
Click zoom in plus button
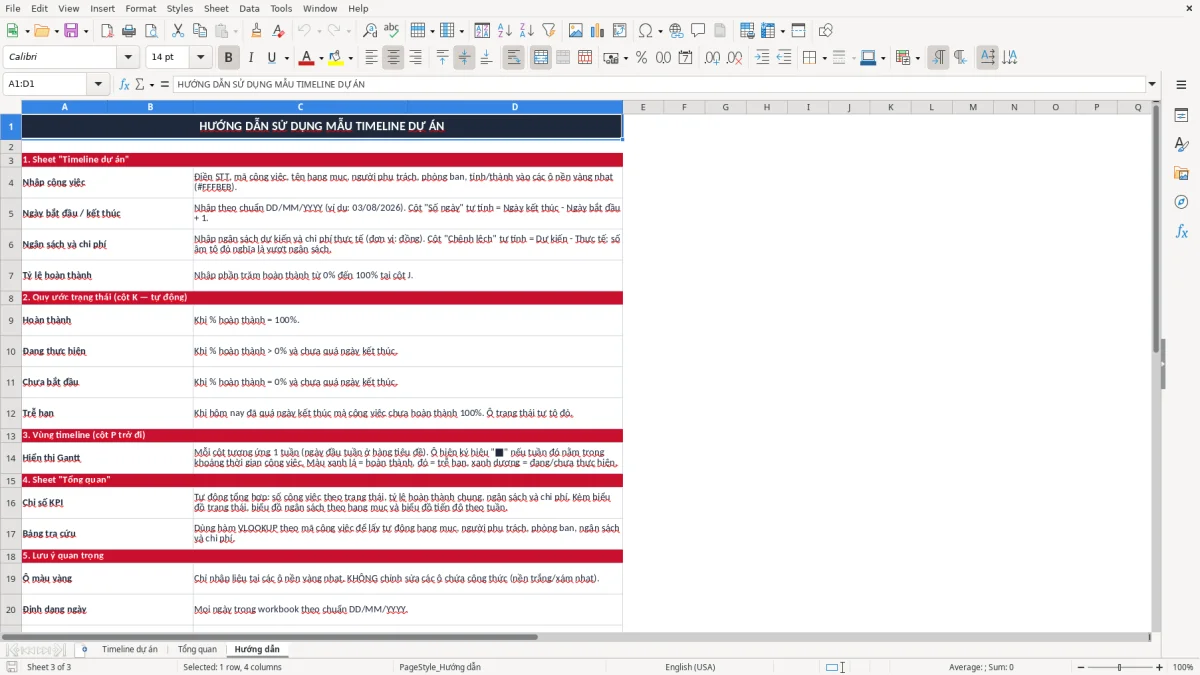(x=1160, y=667)
